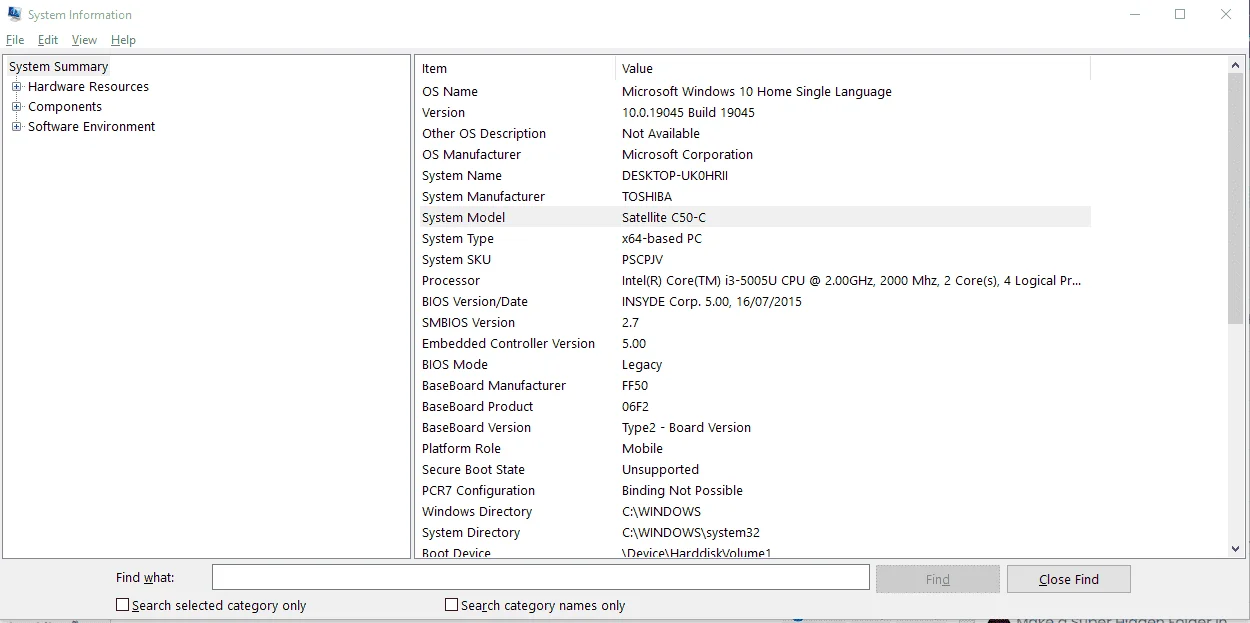
Task: Select the BIOS Mode row
Action: (753, 365)
